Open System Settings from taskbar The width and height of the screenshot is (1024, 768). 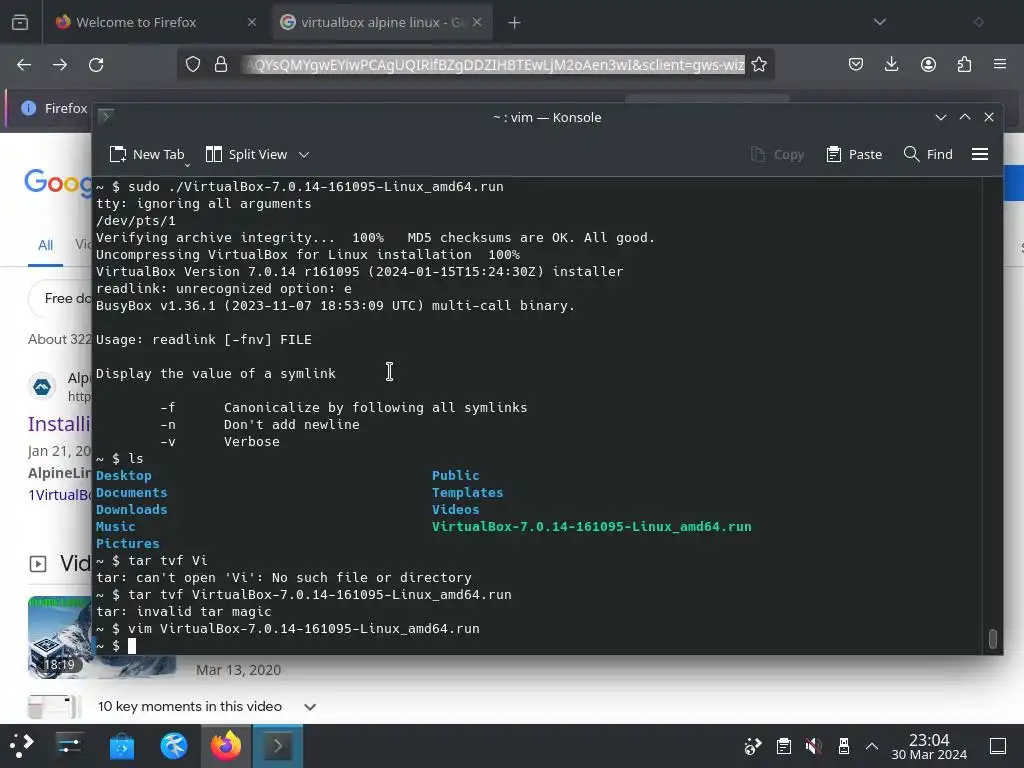(69, 746)
